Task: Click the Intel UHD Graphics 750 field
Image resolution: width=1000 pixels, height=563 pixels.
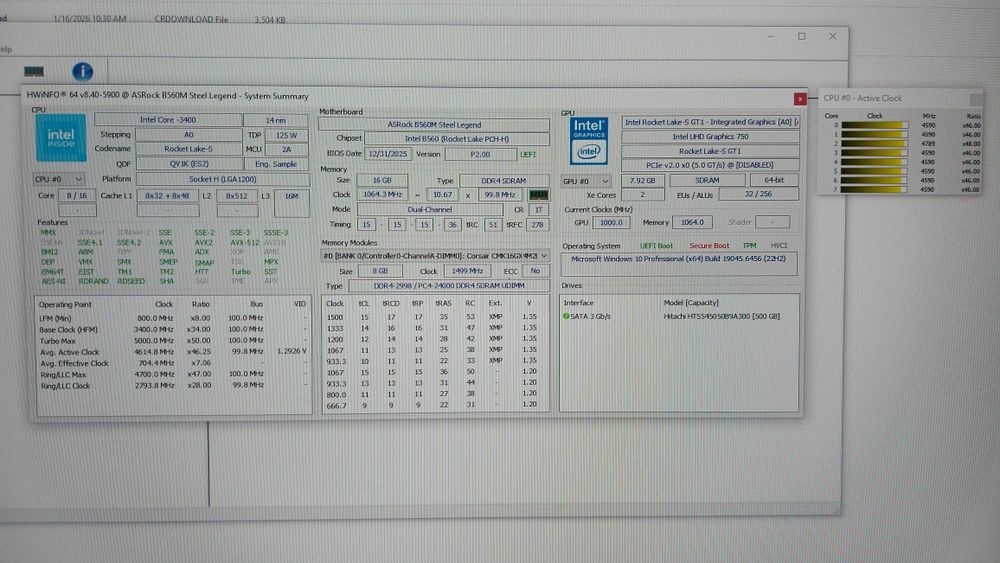Action: click(710, 136)
